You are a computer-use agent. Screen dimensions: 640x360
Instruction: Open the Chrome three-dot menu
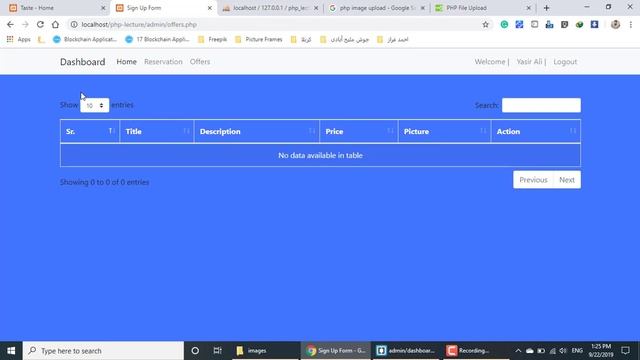[x=631, y=24]
